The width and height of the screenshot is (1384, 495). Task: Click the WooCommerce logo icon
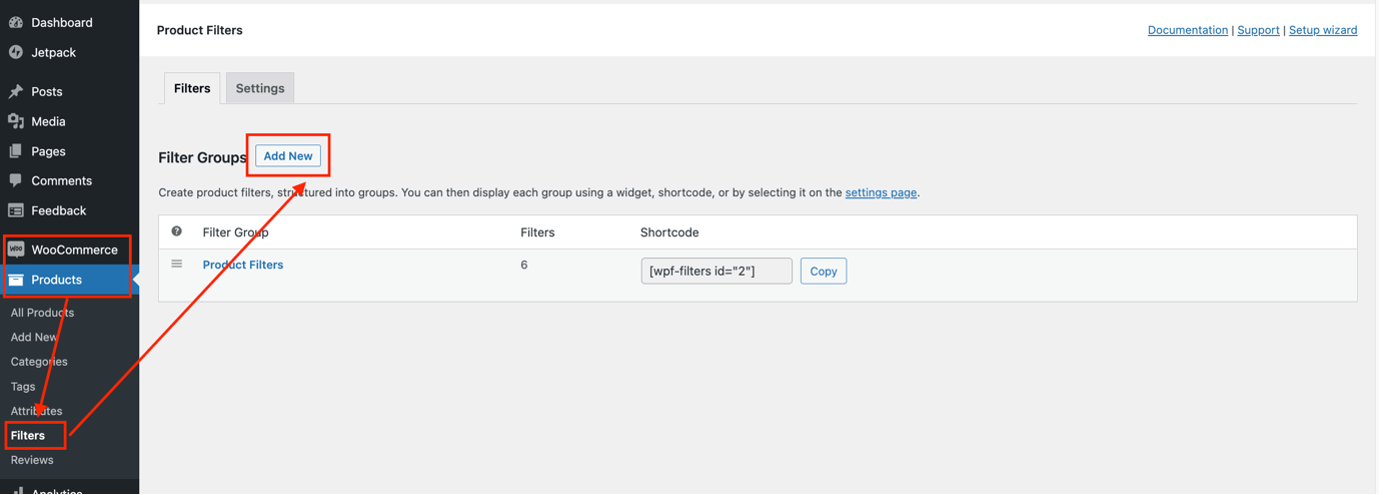click(16, 250)
